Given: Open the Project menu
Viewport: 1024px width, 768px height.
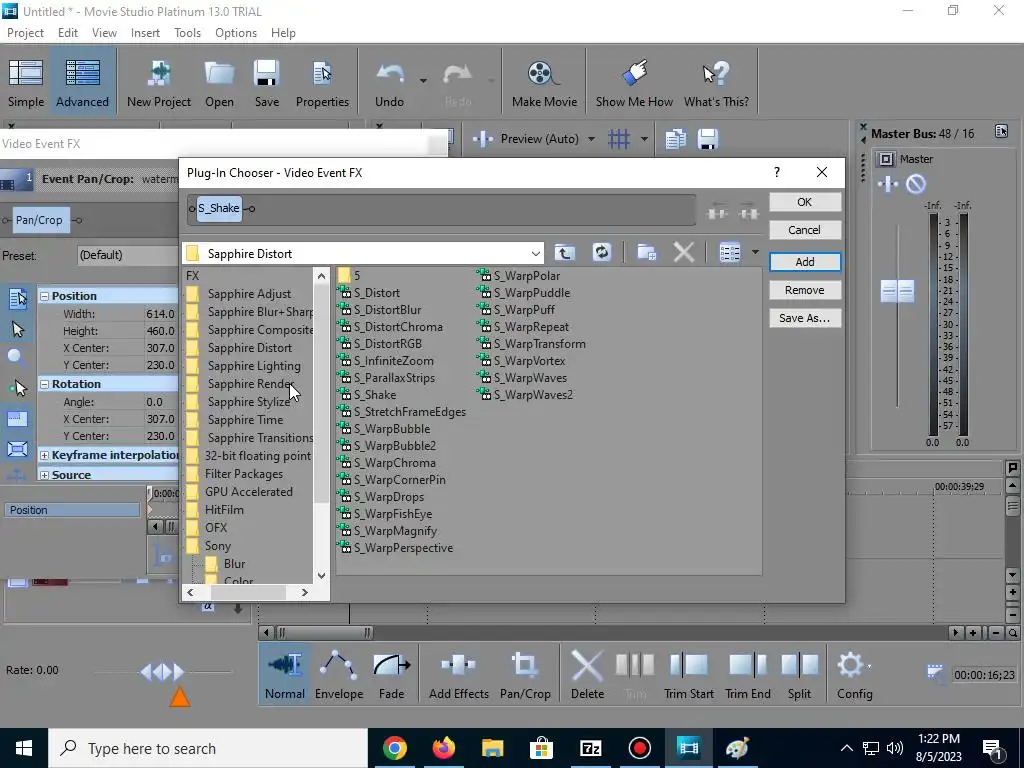Looking at the screenshot, I should tap(25, 33).
